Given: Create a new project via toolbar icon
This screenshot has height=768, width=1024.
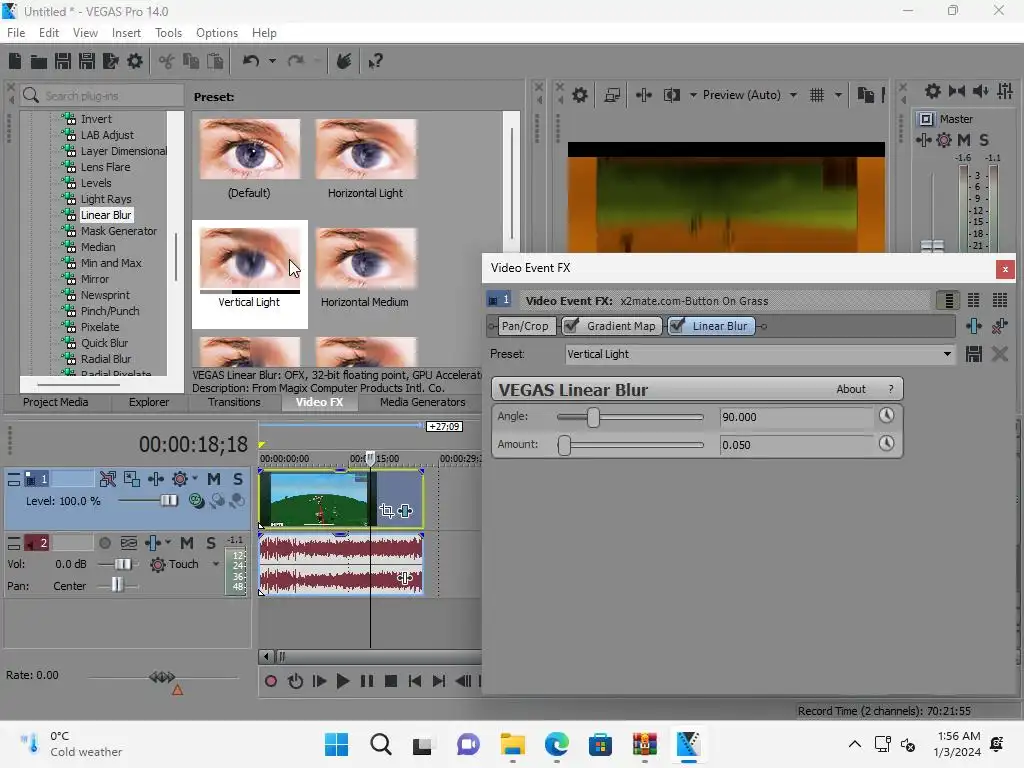Looking at the screenshot, I should tap(15, 61).
